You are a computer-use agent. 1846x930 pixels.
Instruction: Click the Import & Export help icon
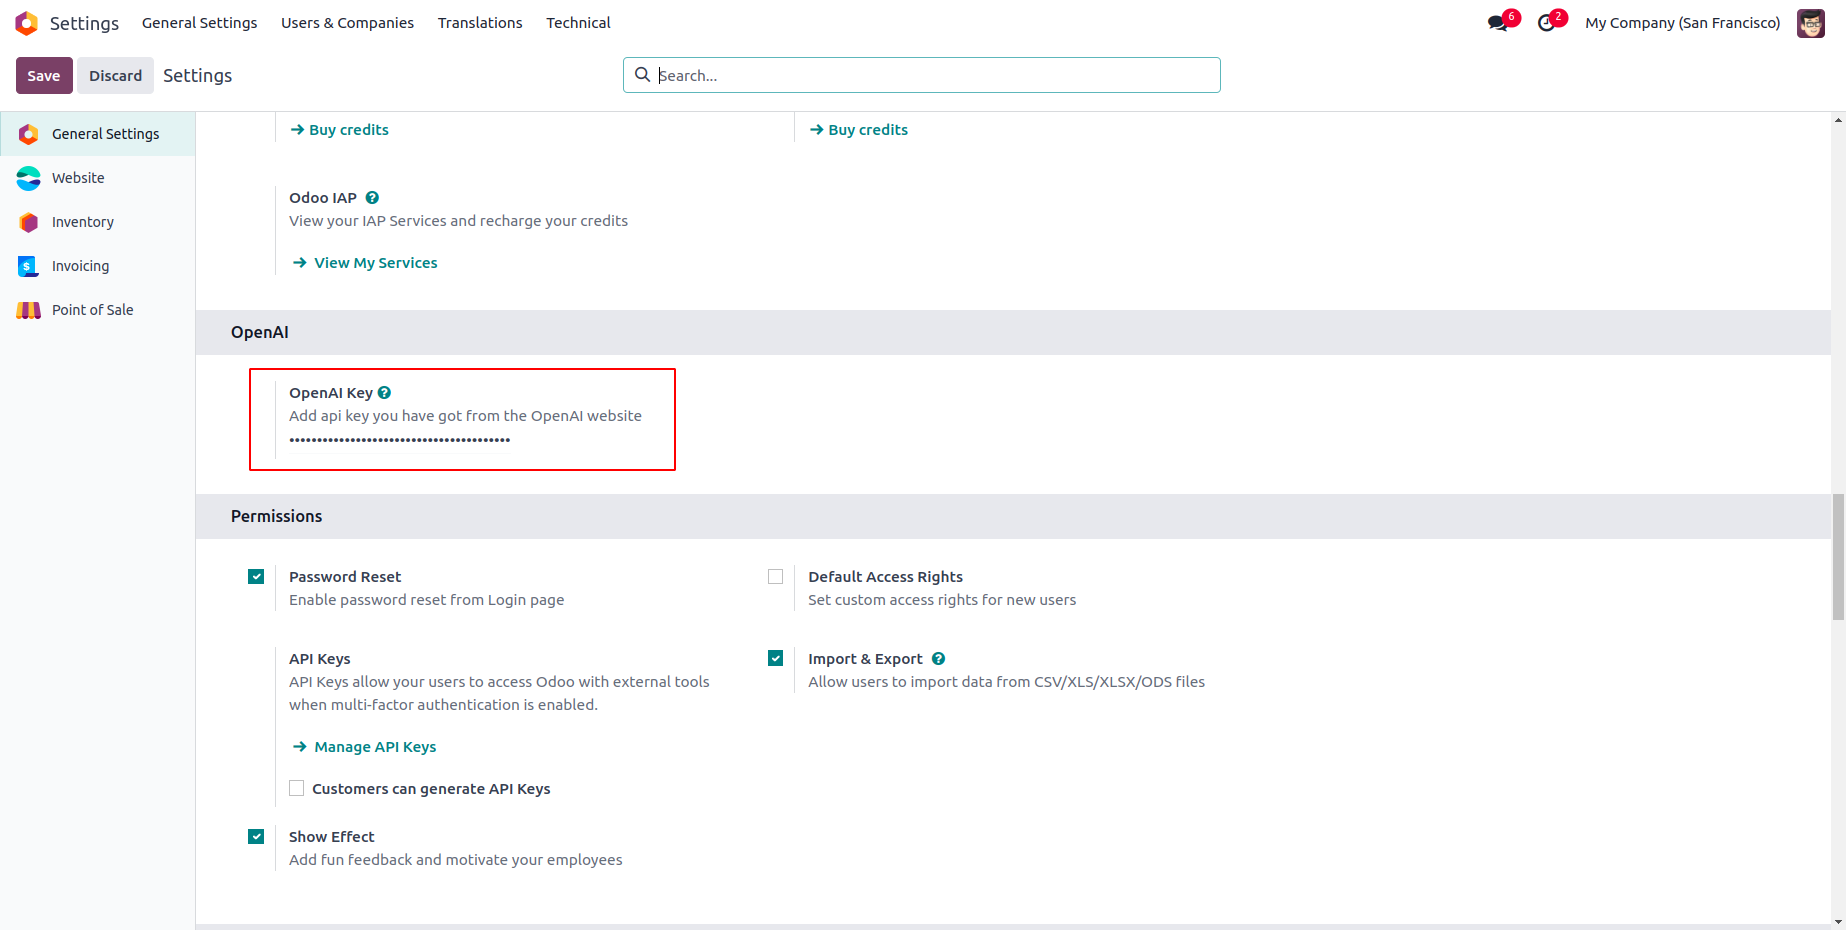pos(938,659)
